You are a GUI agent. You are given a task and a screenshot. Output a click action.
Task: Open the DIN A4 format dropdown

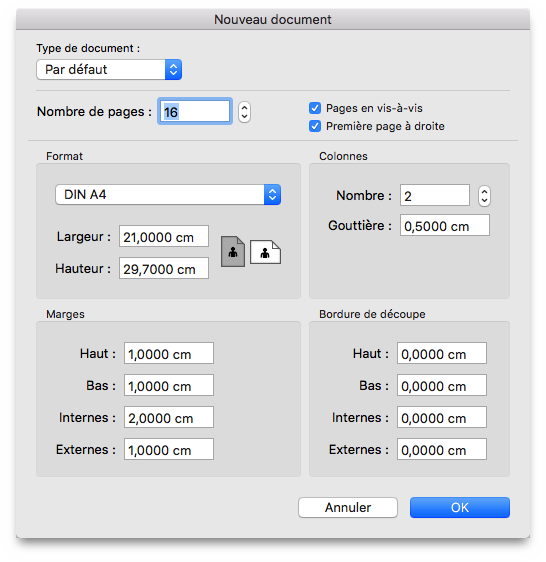(168, 195)
